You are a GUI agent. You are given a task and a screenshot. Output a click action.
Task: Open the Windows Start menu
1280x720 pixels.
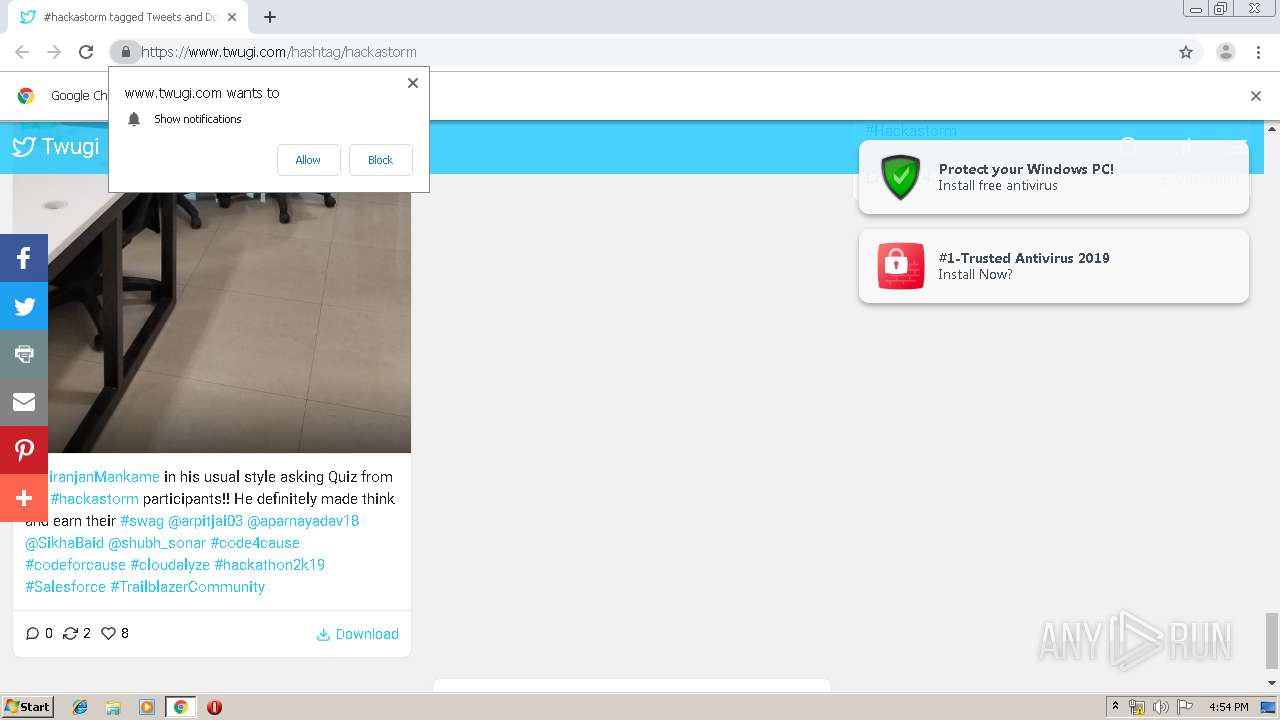tap(28, 707)
